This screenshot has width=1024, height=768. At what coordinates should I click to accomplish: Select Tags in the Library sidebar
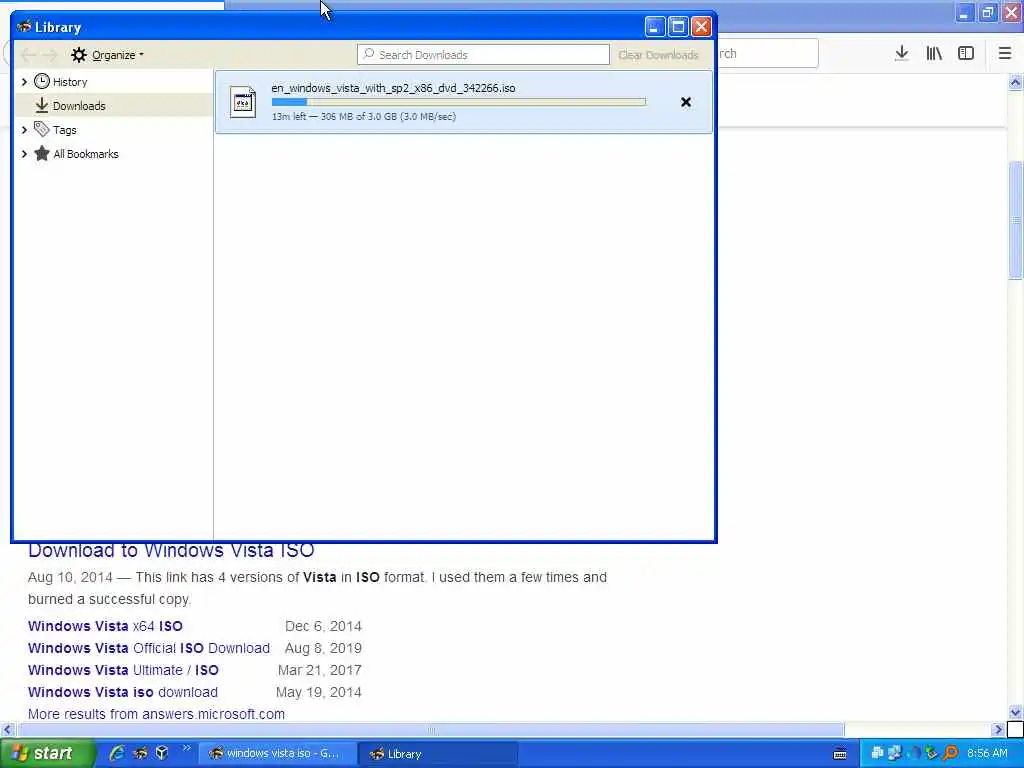64,130
